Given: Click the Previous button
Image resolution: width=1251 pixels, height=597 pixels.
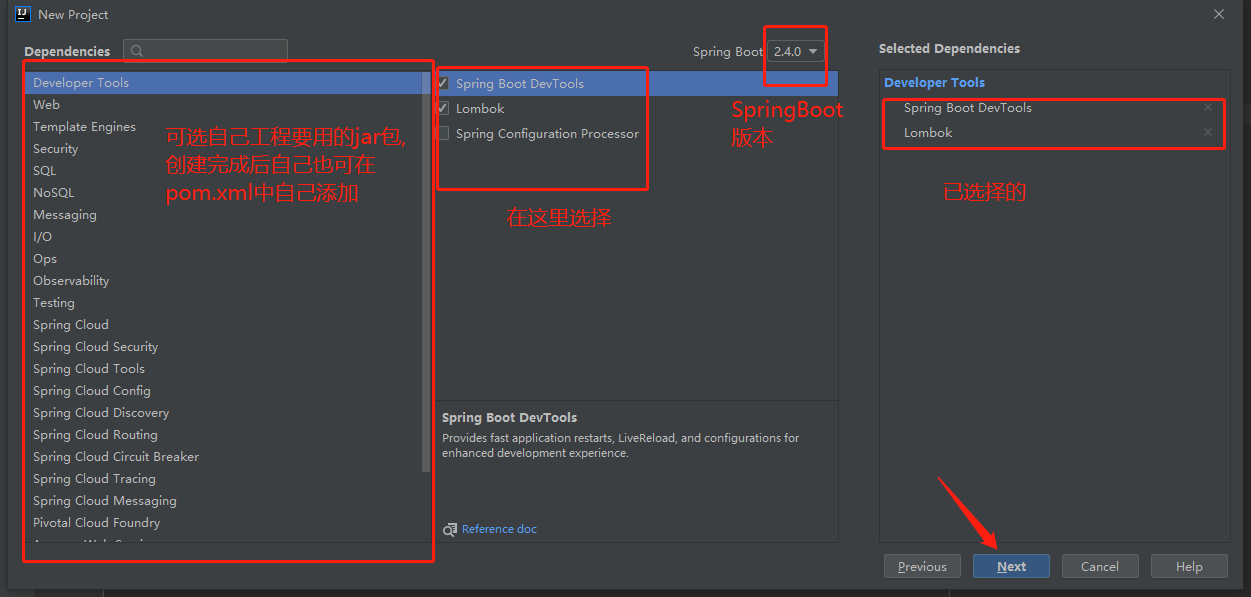Looking at the screenshot, I should click(x=922, y=566).
